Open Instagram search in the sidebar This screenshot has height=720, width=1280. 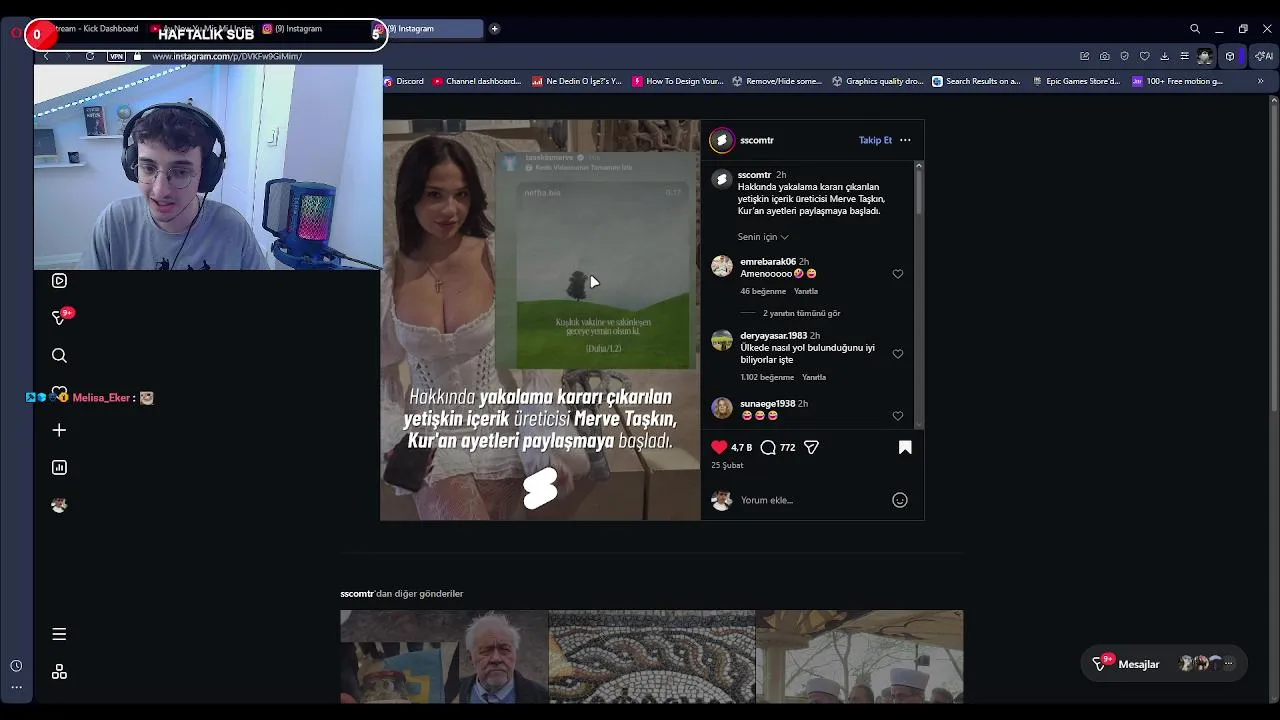(59, 355)
